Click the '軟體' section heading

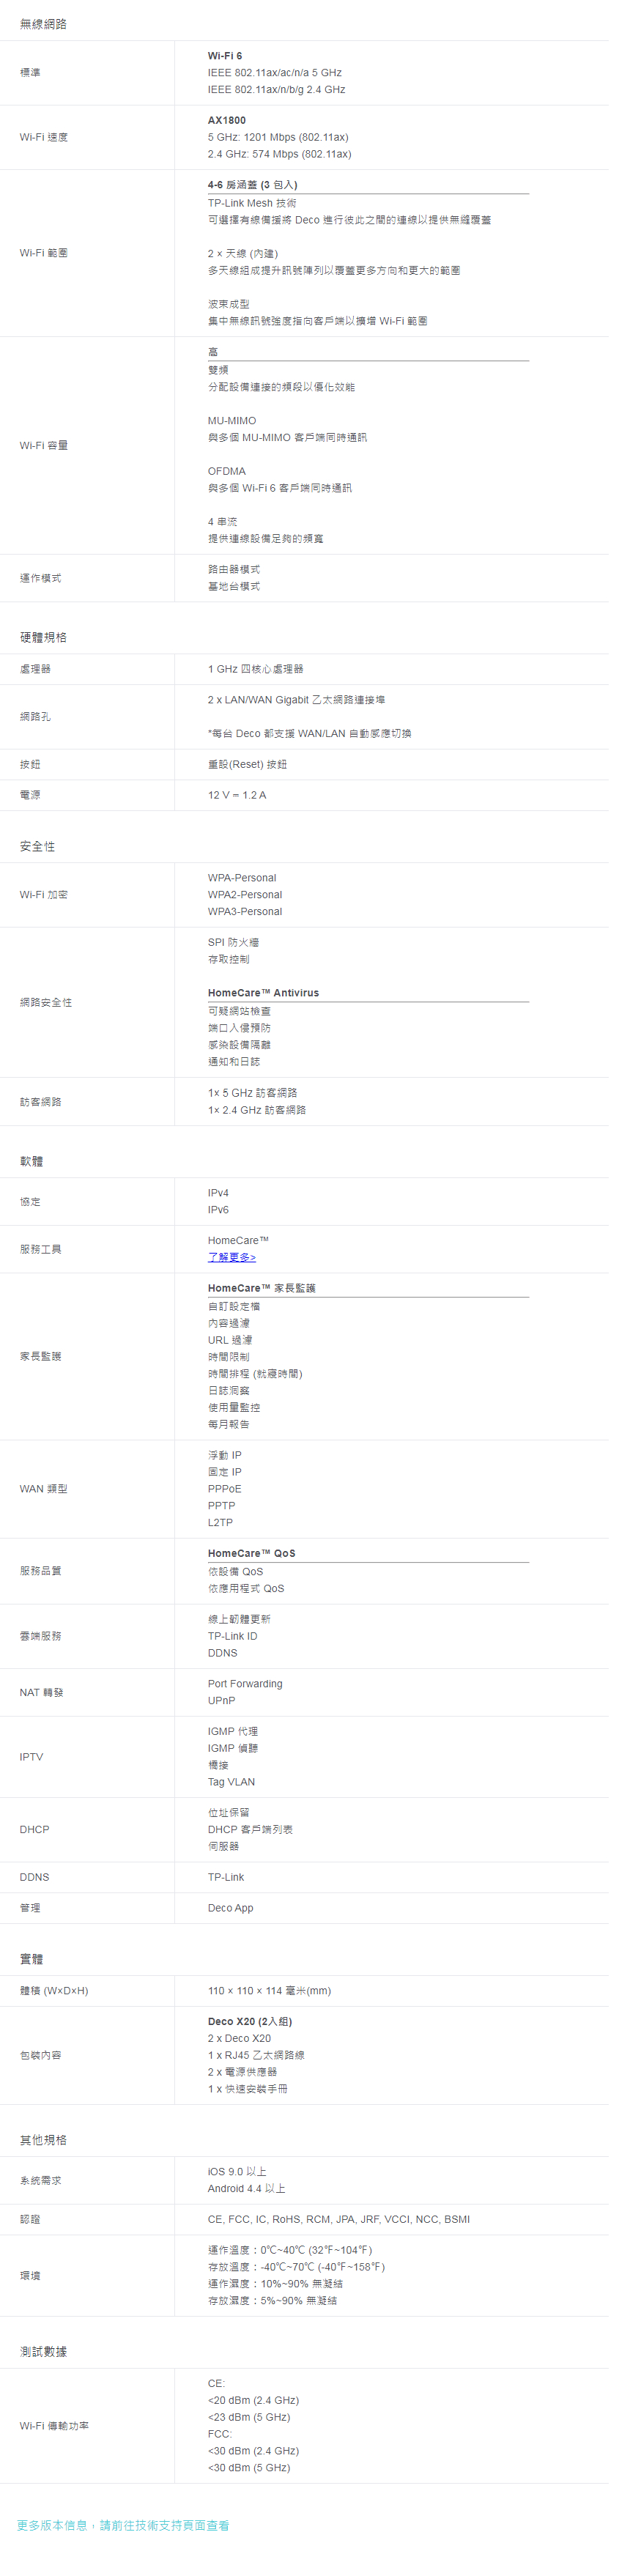click(31, 1161)
